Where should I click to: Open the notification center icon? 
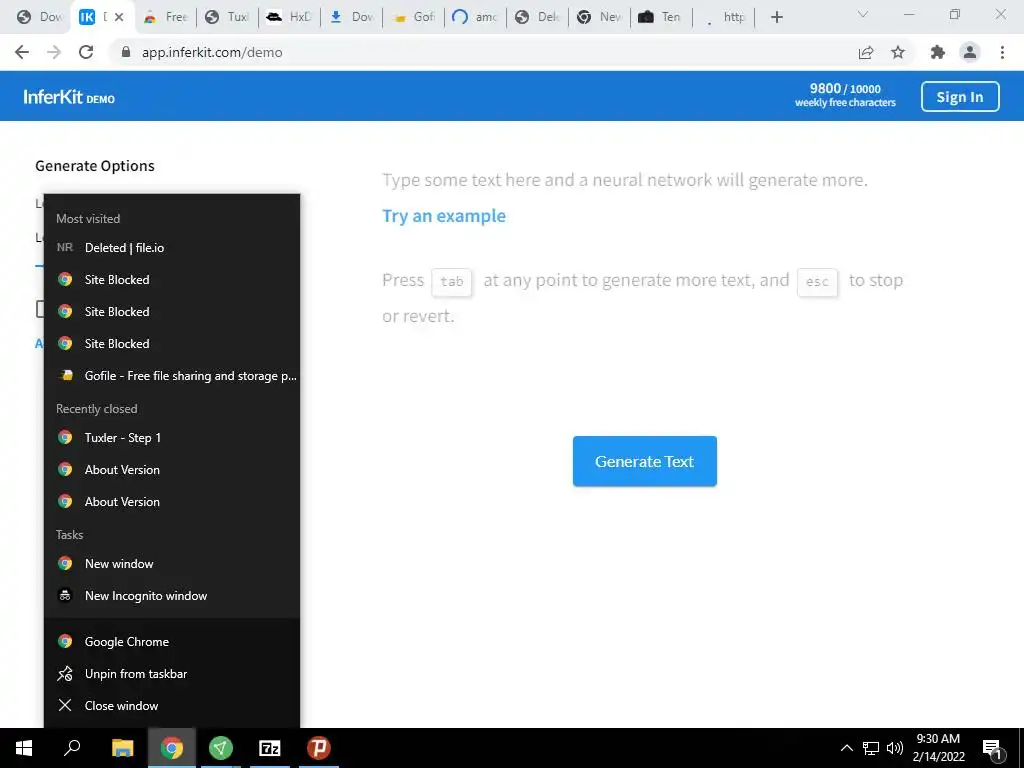[x=992, y=748]
